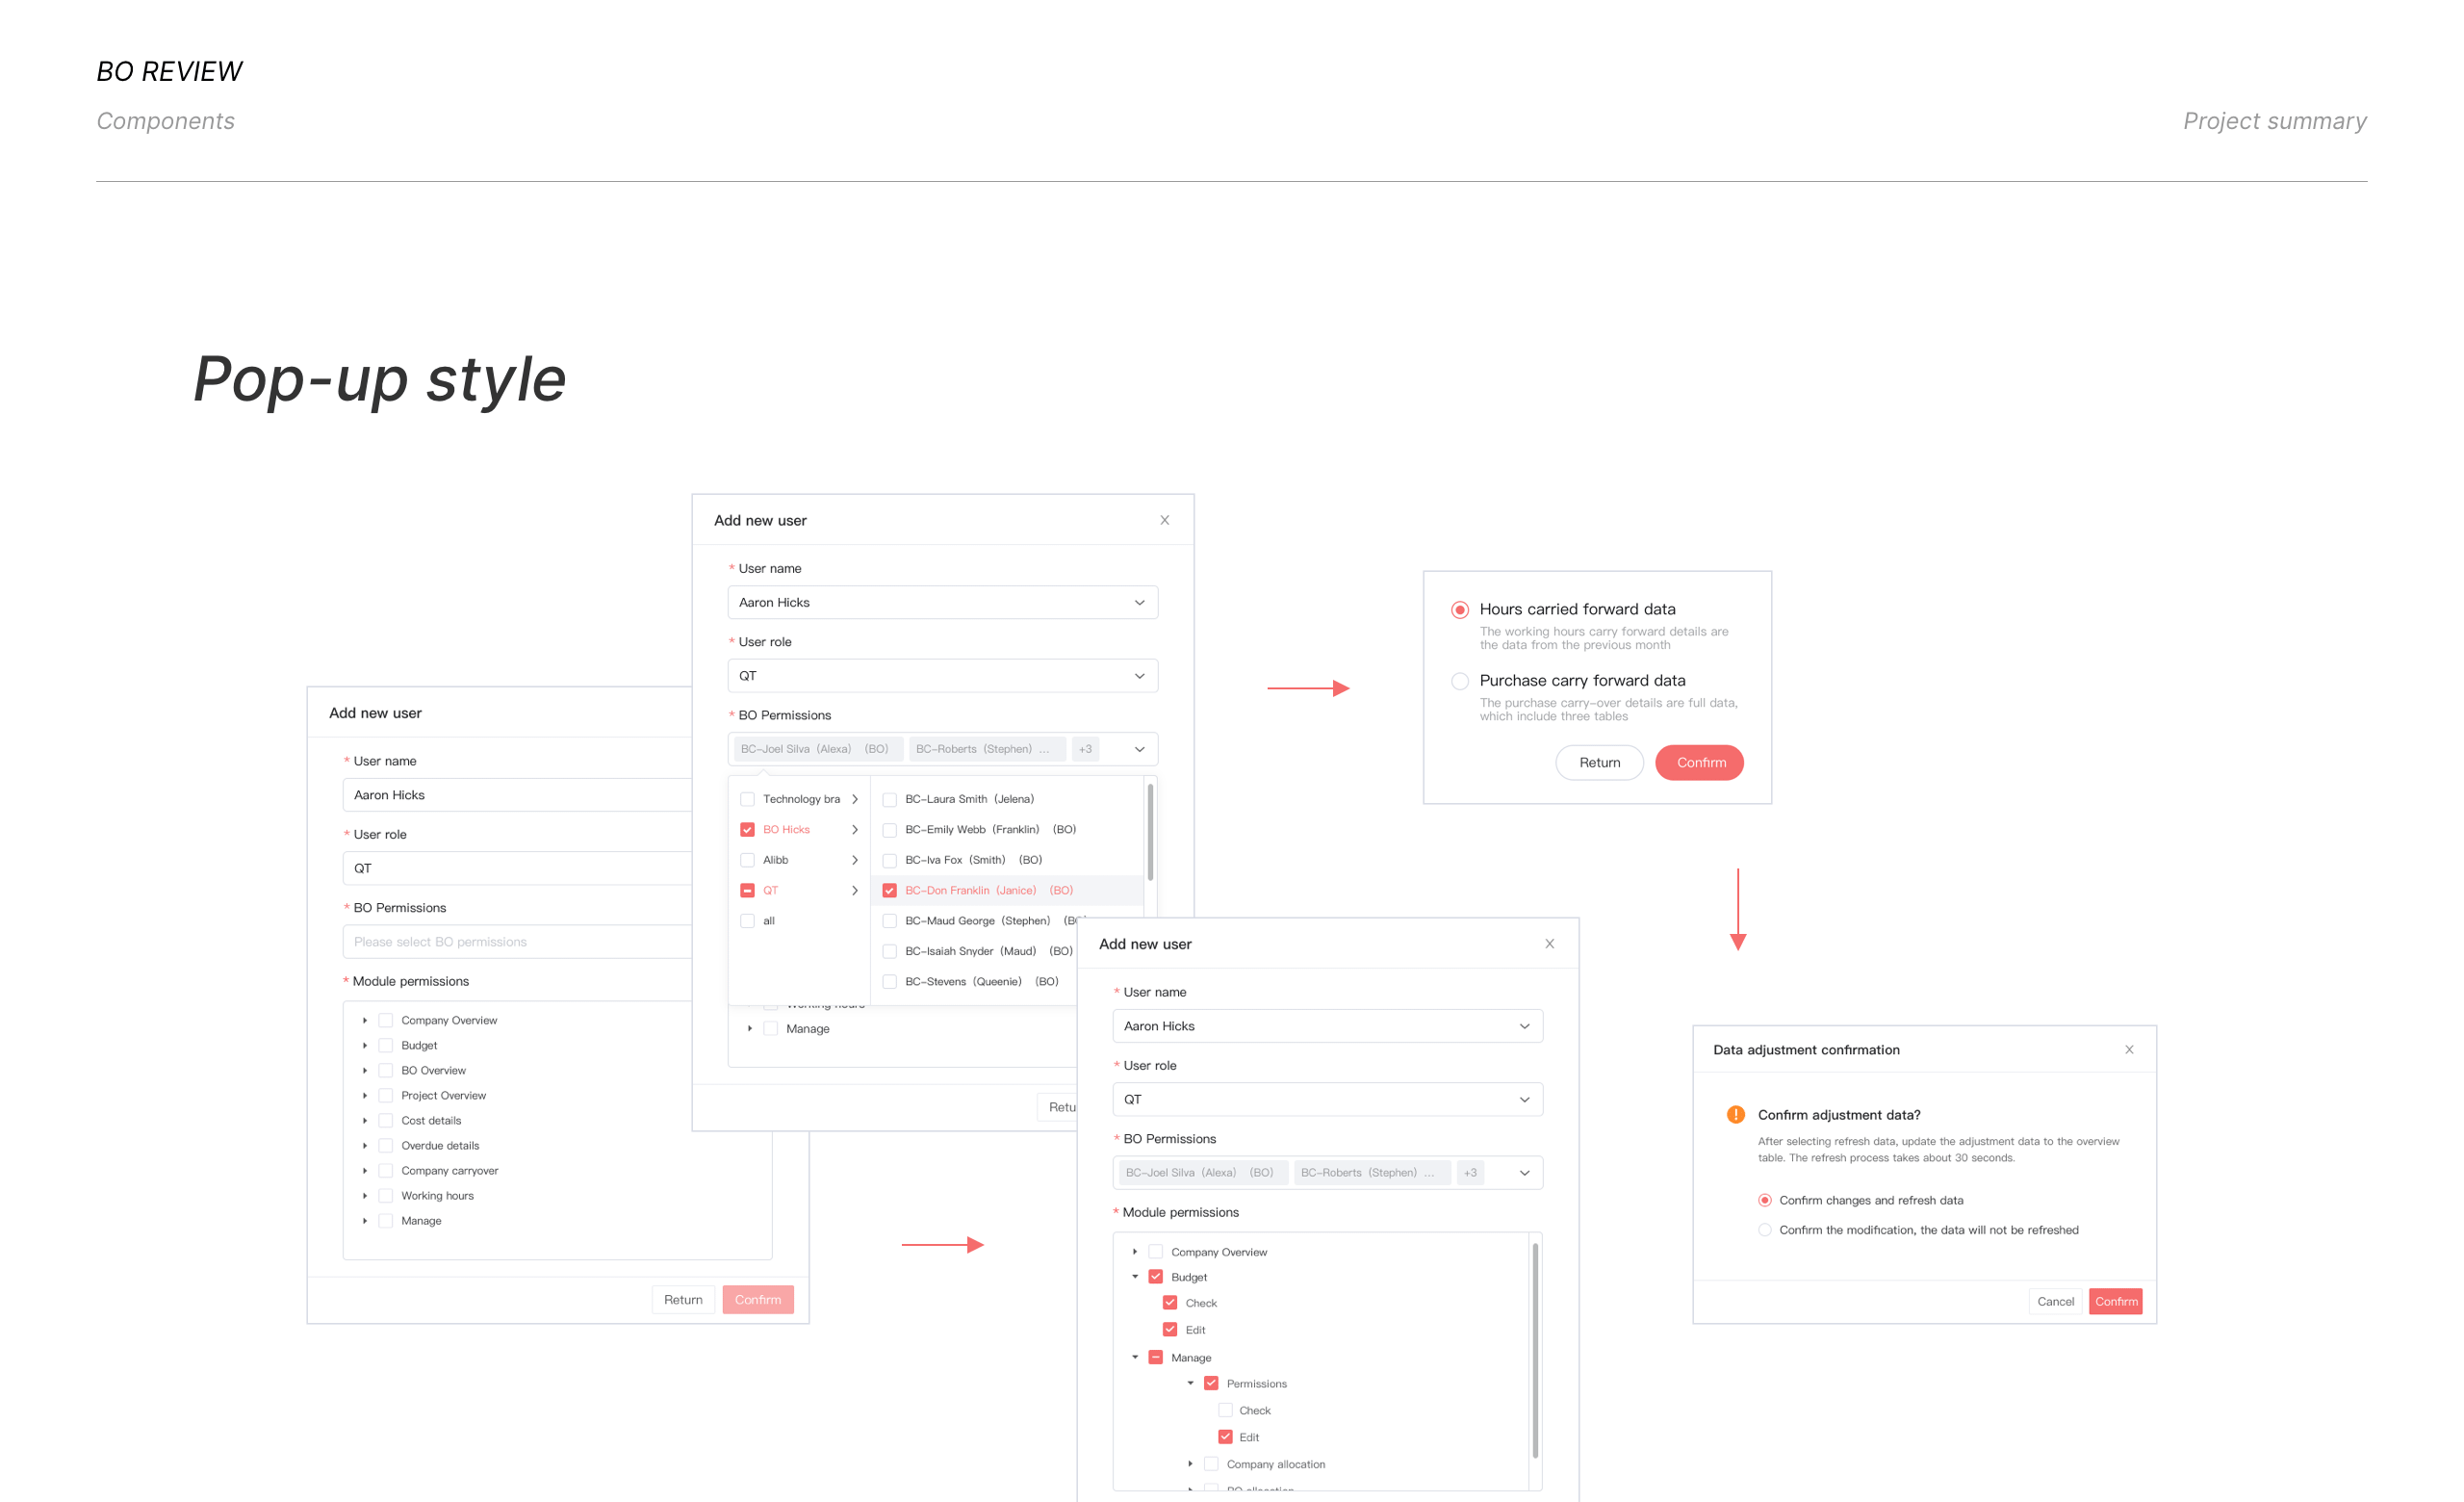This screenshot has width=2464, height=1502.
Task: Click the Components header label
Action: click(165, 121)
